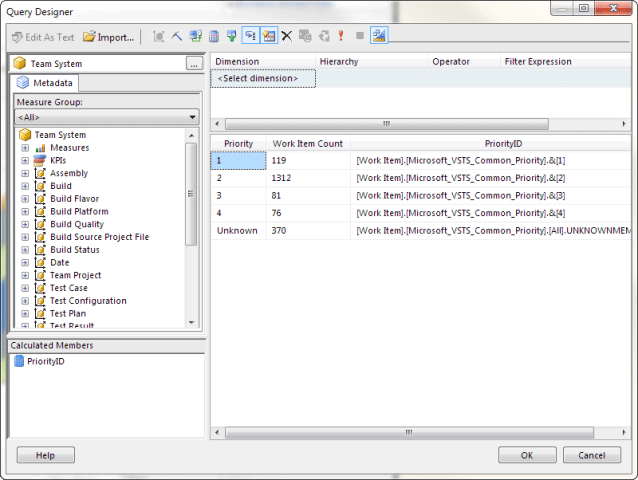Expand the Date dimension node
Viewport: 638px width, 480px height.
tap(25, 262)
